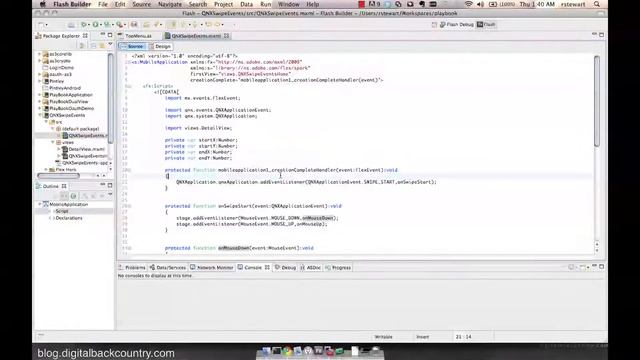
Task: Maximize the Package Explorer panel
Action: click(x=110, y=35)
